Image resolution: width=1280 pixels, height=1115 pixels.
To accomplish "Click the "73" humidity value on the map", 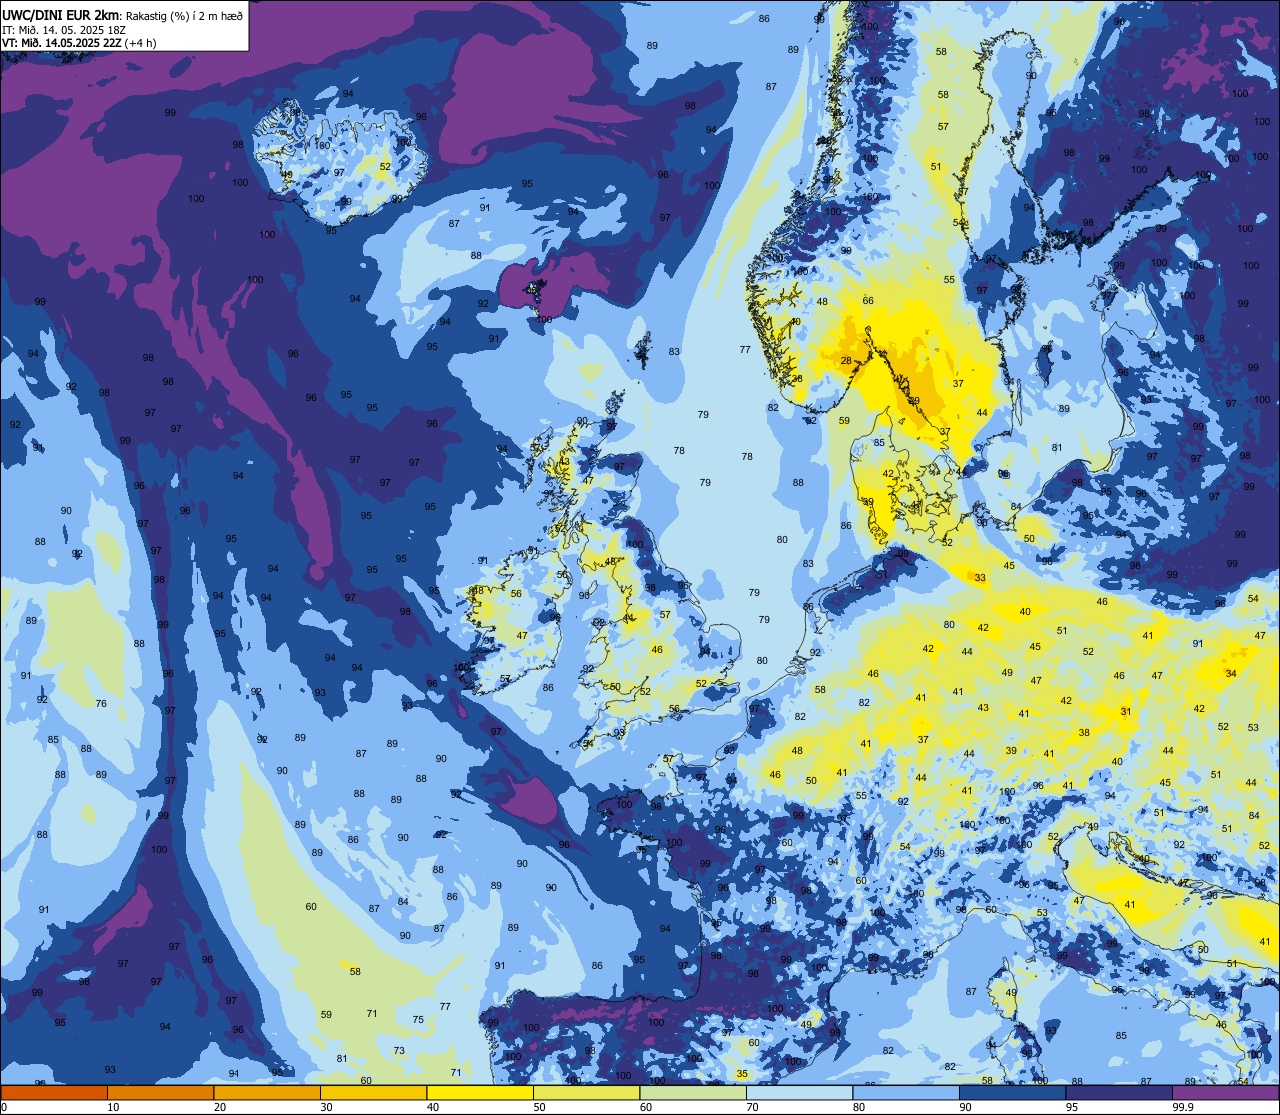I will [x=399, y=1051].
